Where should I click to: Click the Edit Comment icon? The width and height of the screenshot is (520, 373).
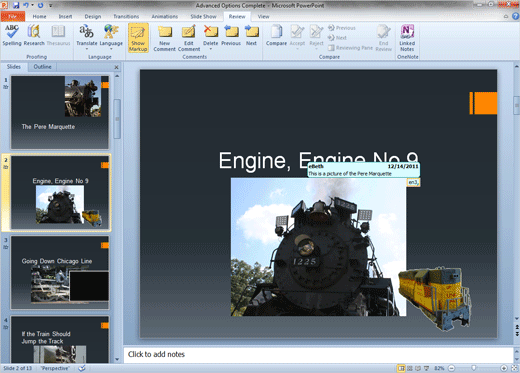189,38
